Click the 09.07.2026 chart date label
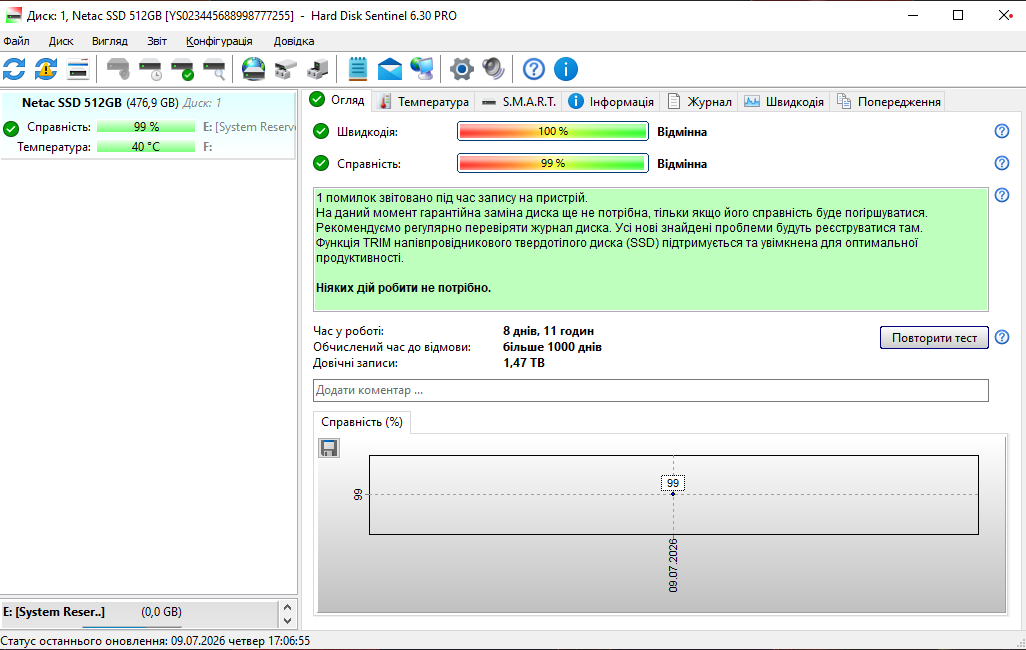The image size is (1026, 650). (x=673, y=566)
